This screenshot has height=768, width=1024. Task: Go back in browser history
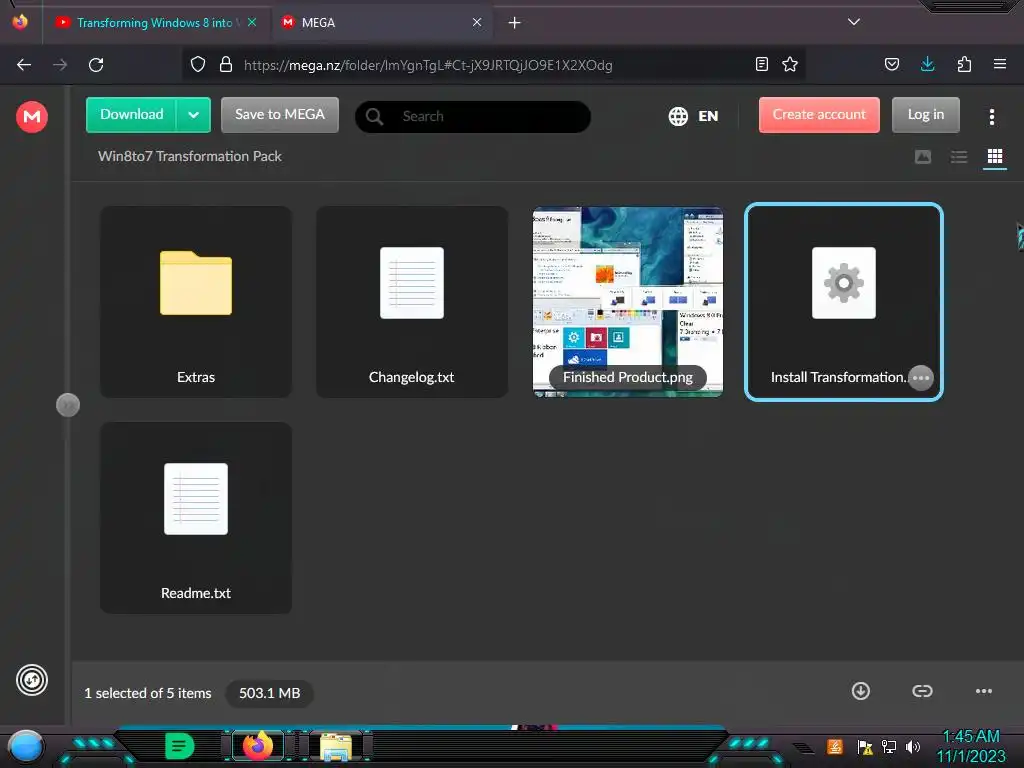tap(24, 65)
